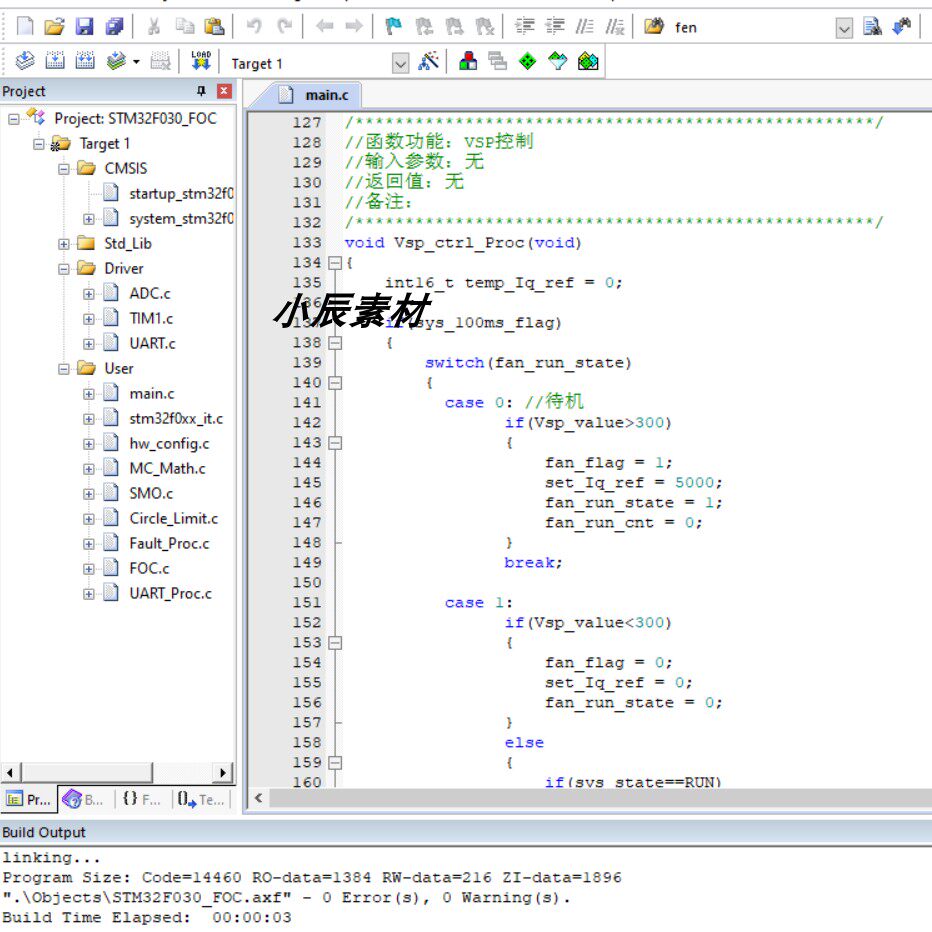Create a new file with New icon

pos(25,27)
